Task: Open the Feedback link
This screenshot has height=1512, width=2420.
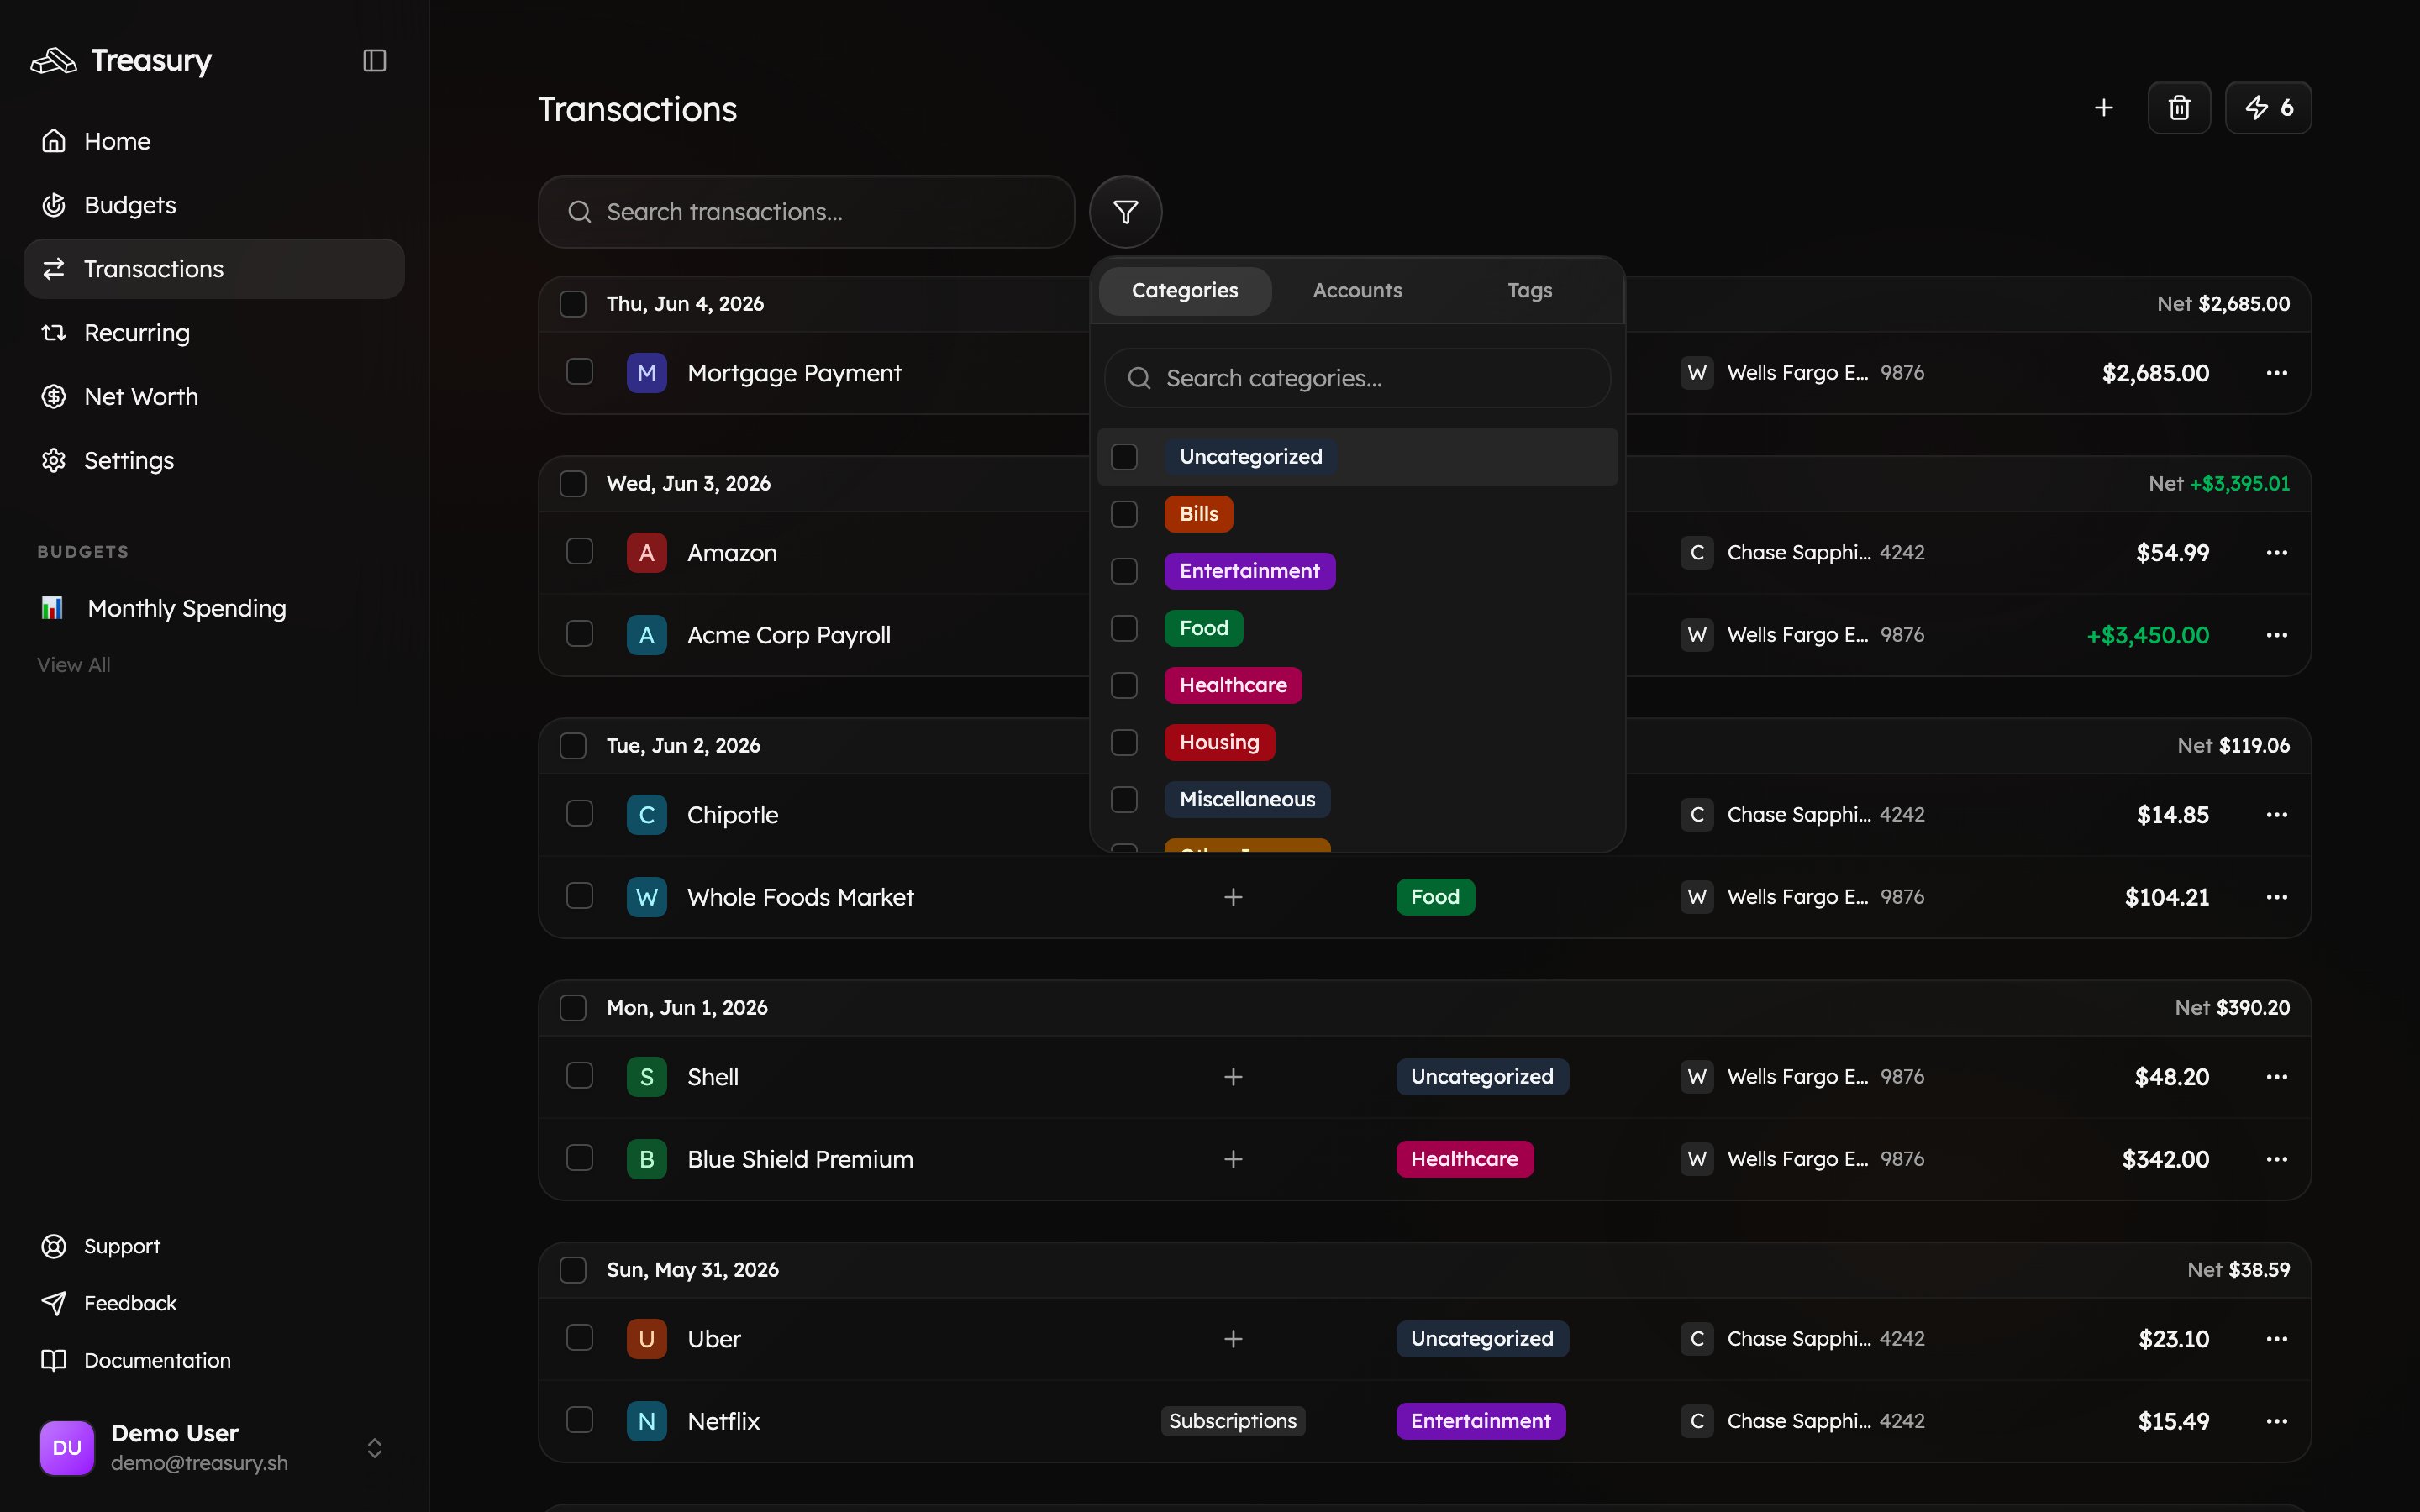Action: point(130,1303)
